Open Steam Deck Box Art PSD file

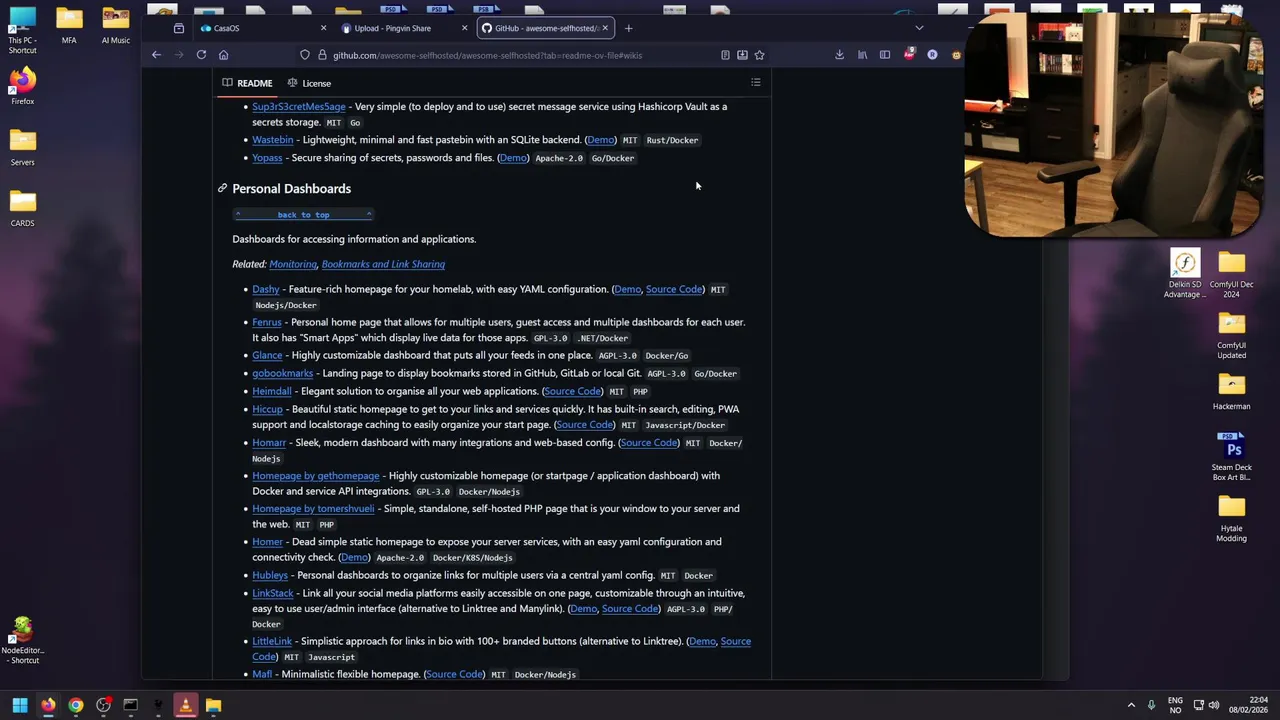pyautogui.click(x=1231, y=456)
